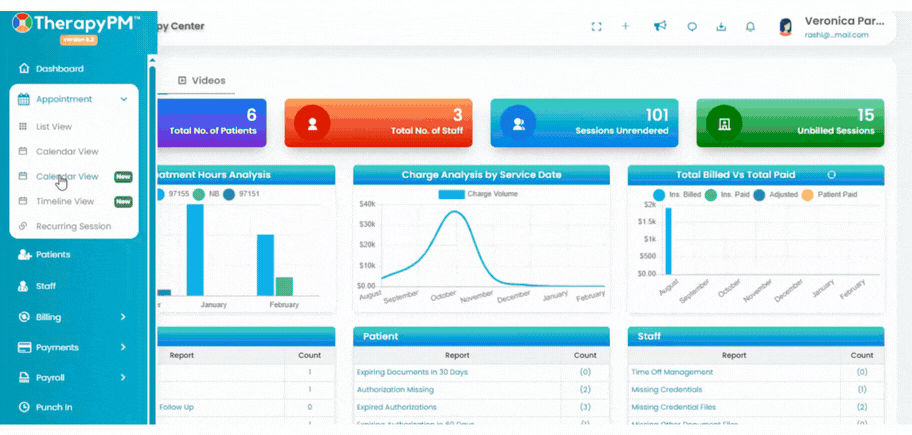Toggle the Patient Paid legend series

click(x=829, y=195)
